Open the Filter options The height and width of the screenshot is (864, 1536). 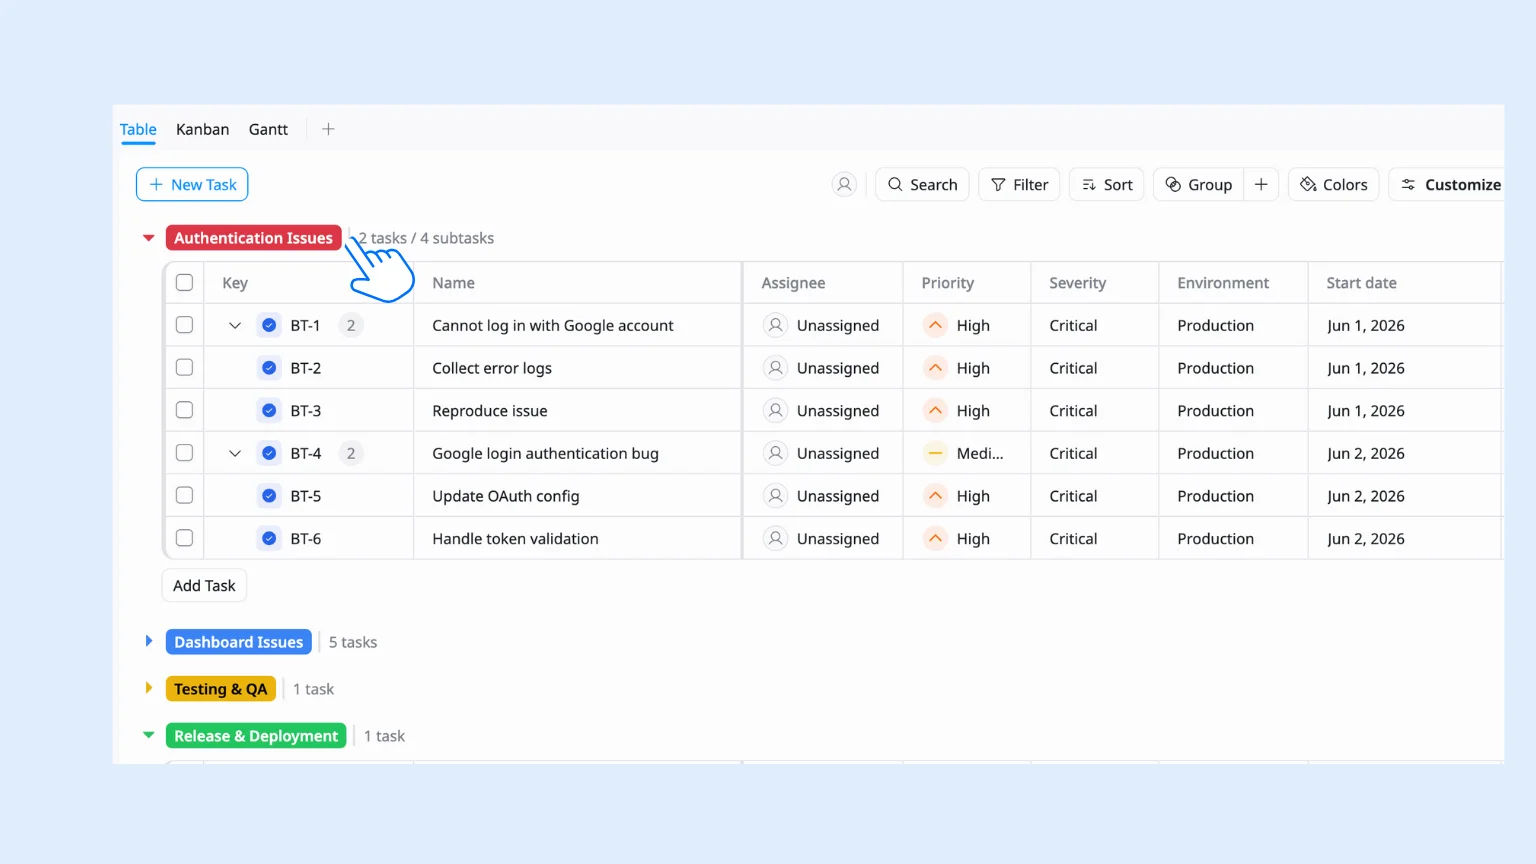[x=1019, y=184]
